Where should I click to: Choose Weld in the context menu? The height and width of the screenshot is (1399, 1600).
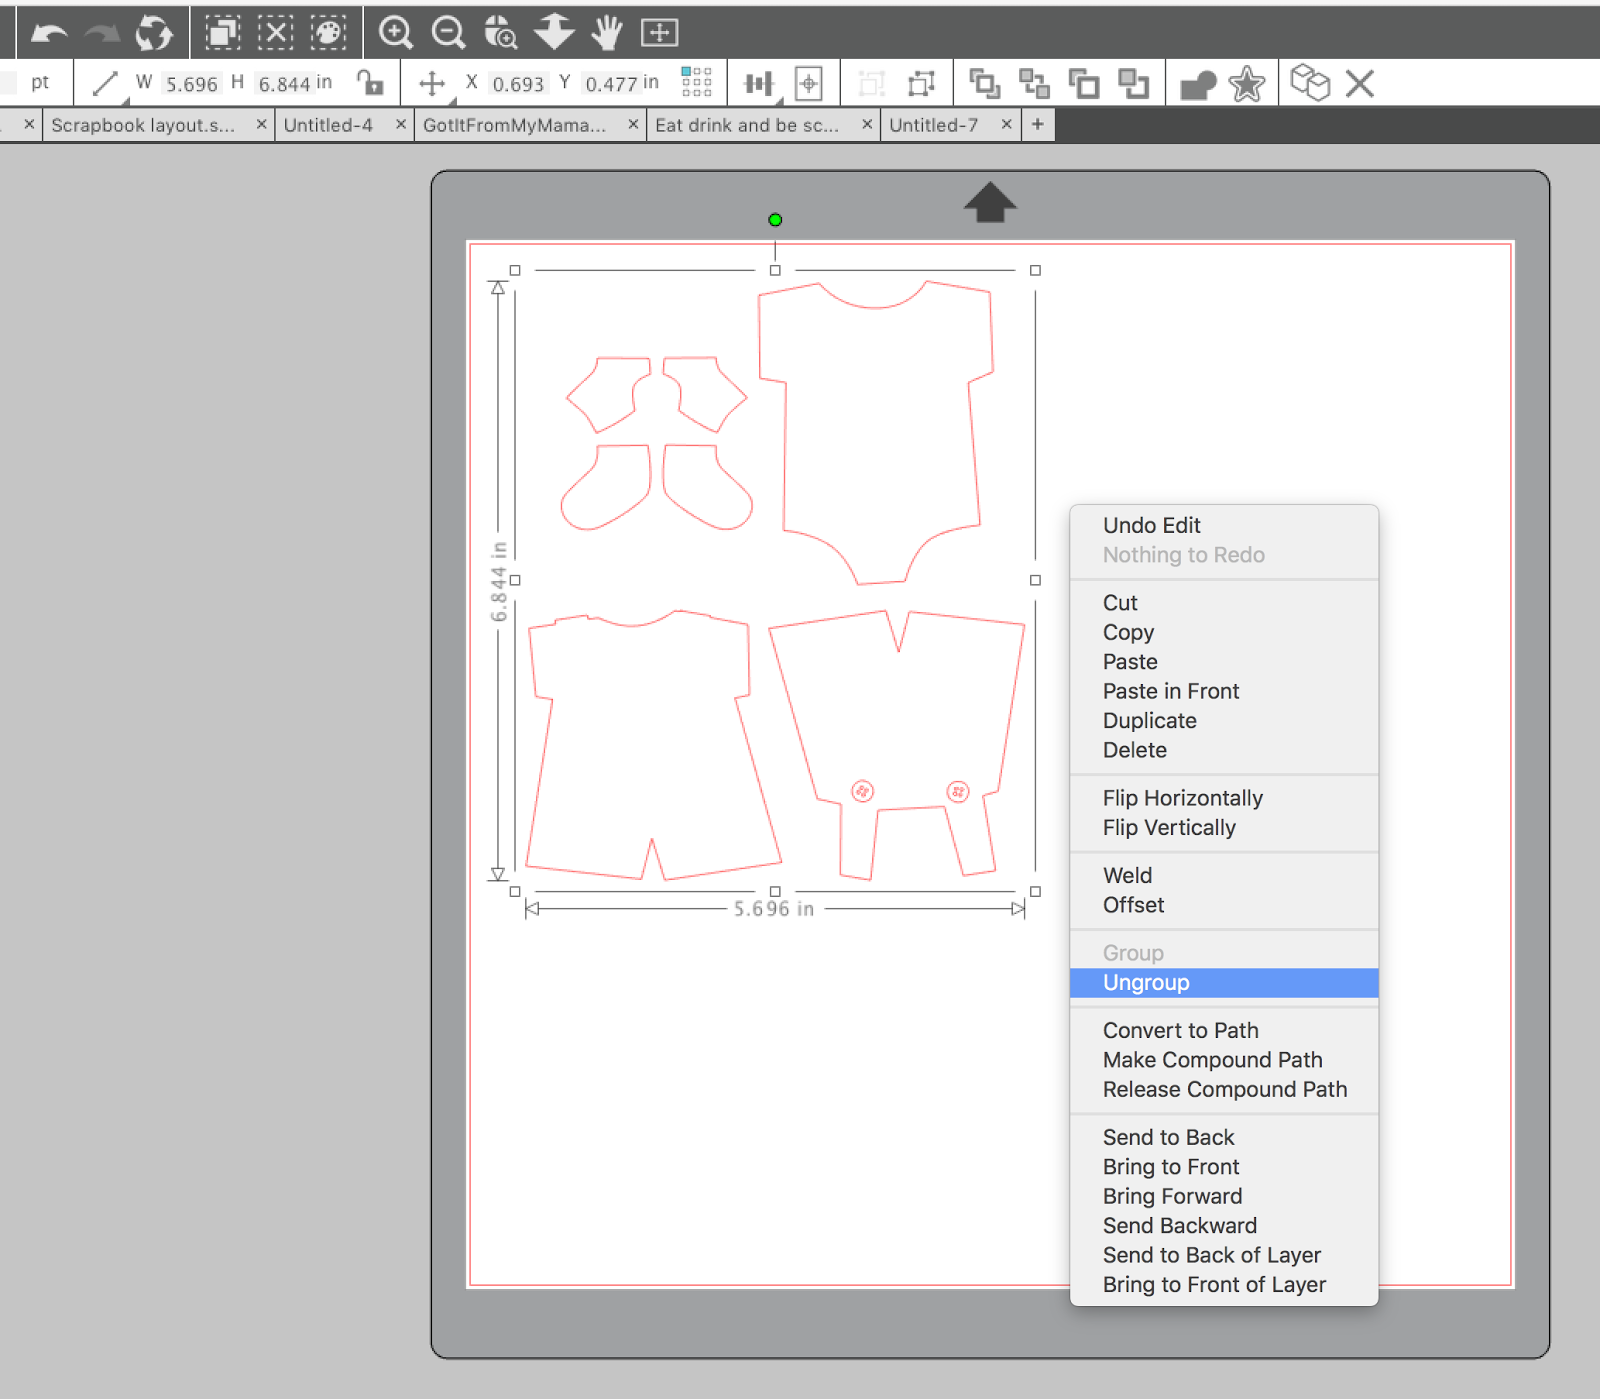[1224, 876]
